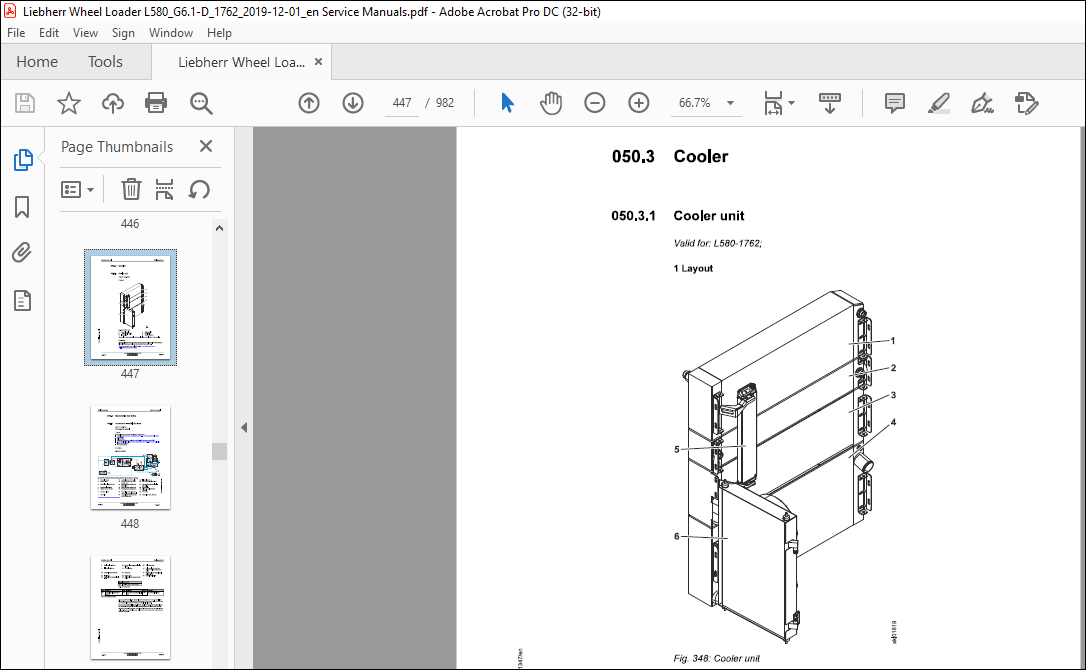Go to next page arrow
The image size is (1086, 670).
(353, 103)
